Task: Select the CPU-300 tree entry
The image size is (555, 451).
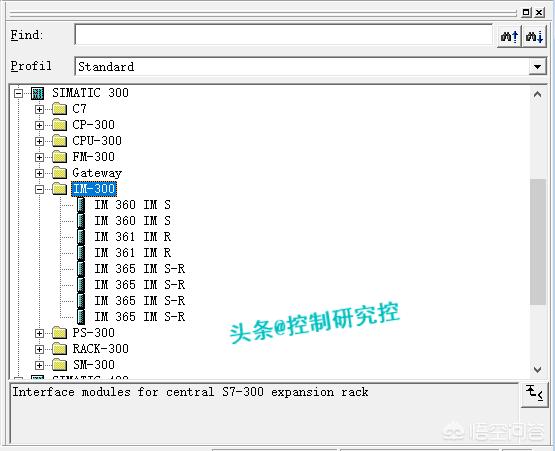Action: (x=97, y=141)
